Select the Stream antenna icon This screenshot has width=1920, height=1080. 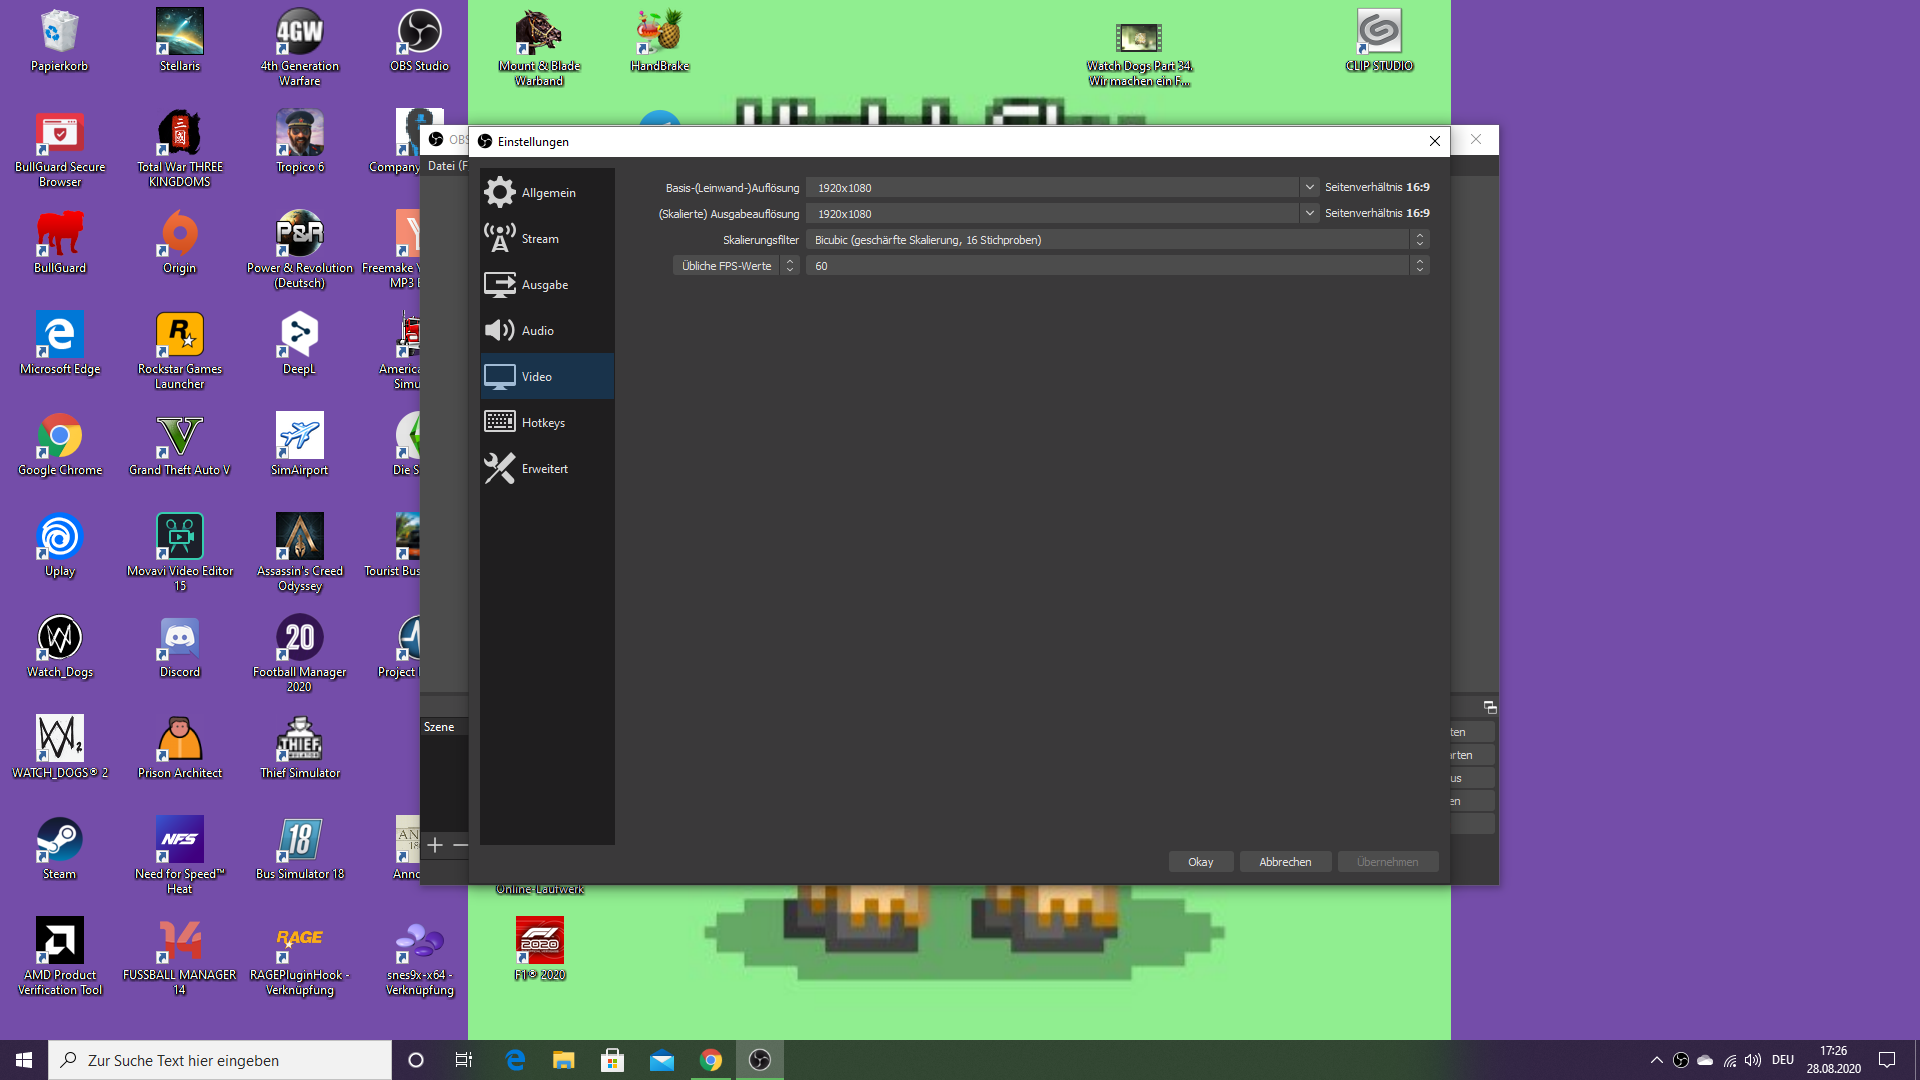click(x=499, y=238)
